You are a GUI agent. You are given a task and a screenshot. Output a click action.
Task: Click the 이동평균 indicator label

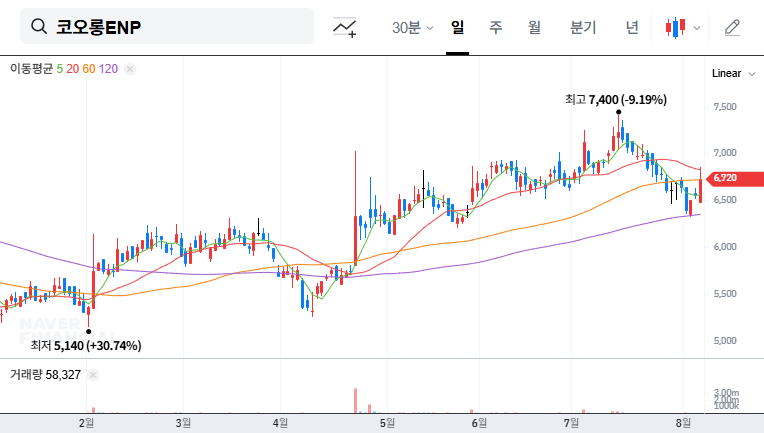(x=31, y=69)
